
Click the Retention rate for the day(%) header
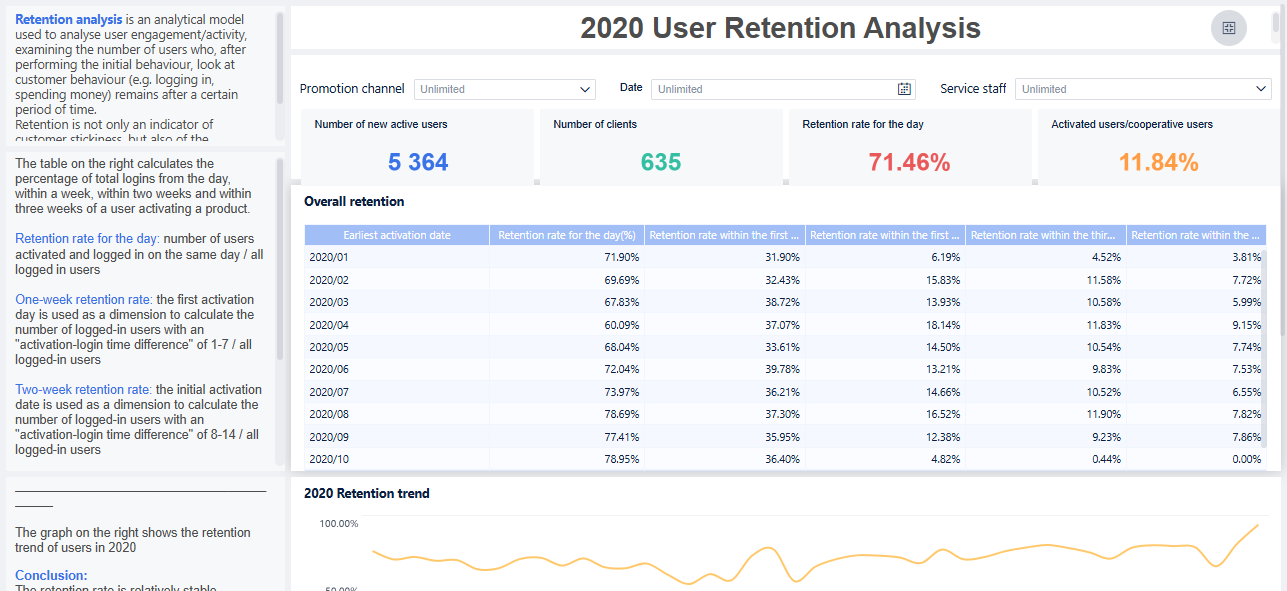click(567, 235)
